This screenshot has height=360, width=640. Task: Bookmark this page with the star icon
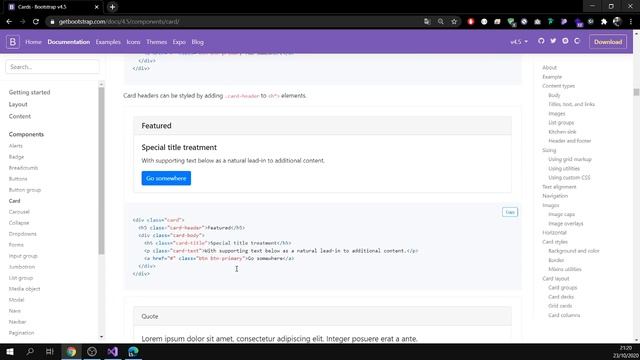(x=454, y=22)
